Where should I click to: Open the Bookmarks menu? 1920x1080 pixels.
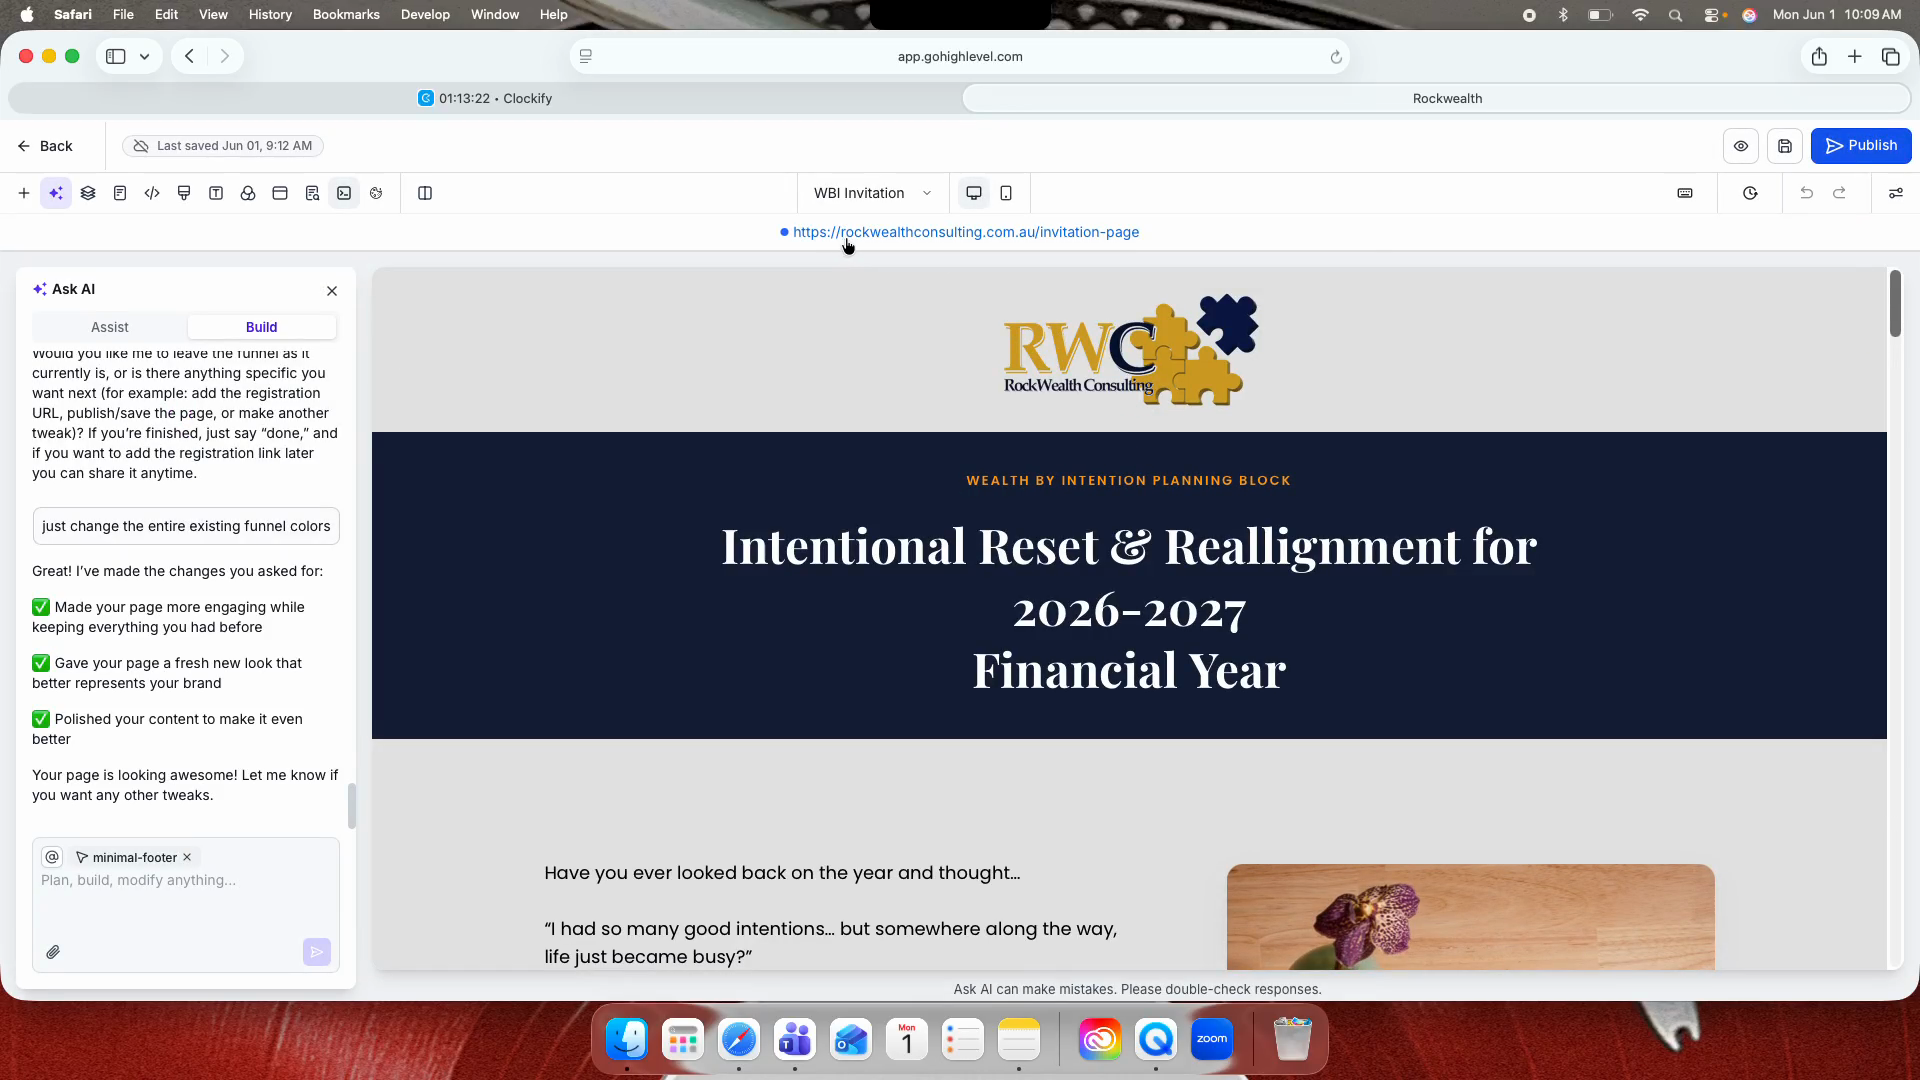coord(346,15)
